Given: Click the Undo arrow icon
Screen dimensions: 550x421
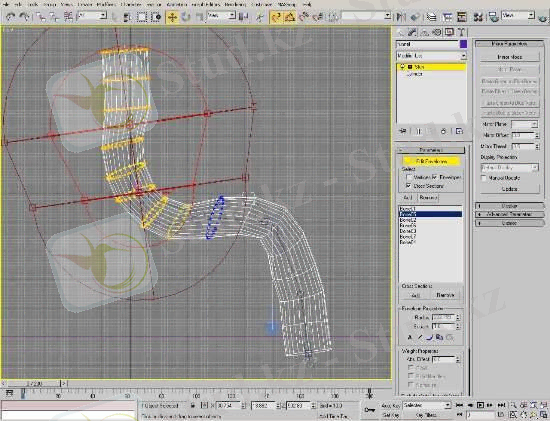Looking at the screenshot, I should tap(11, 16).
